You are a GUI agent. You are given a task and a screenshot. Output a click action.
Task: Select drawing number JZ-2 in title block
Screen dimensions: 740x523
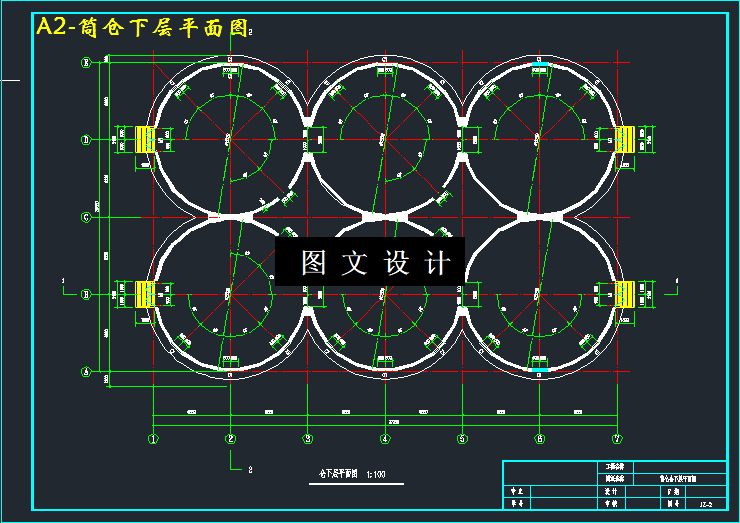click(x=706, y=504)
